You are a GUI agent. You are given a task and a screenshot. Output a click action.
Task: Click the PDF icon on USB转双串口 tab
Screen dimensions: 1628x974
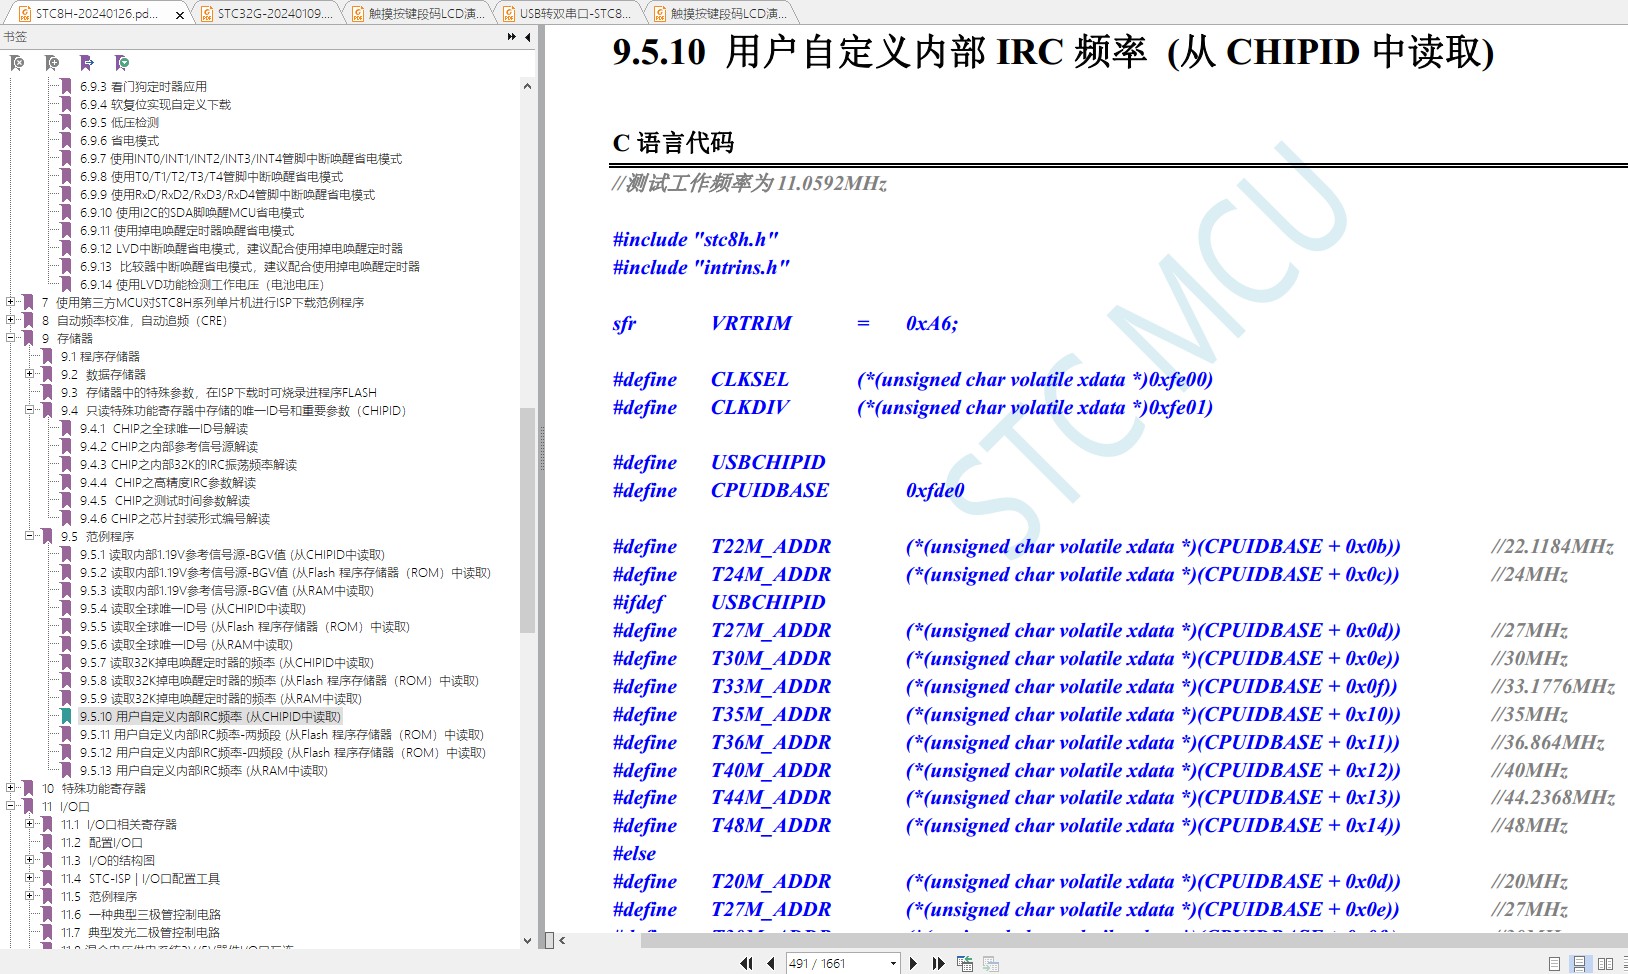(x=508, y=14)
